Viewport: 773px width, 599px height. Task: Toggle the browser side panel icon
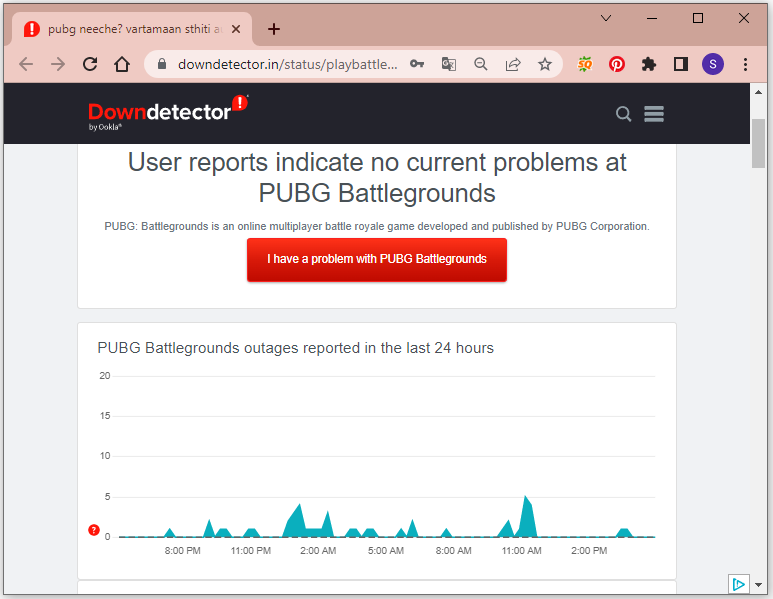click(x=681, y=64)
